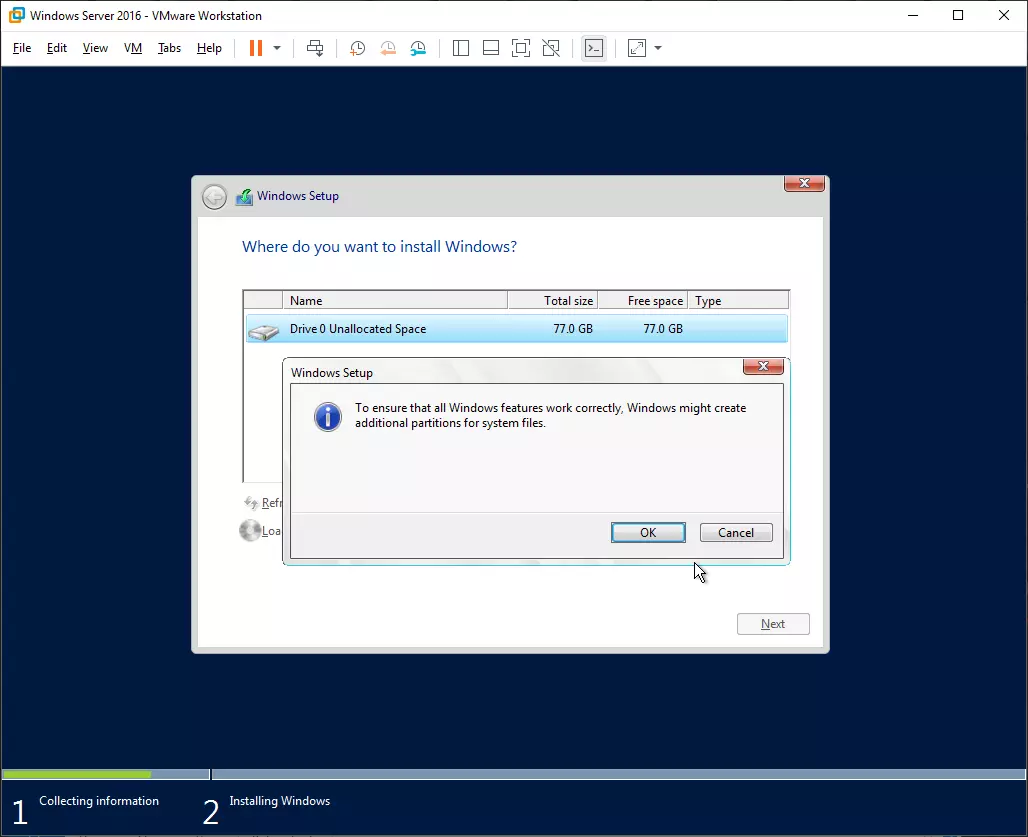Pause the virtual machine with the orange button

point(256,48)
